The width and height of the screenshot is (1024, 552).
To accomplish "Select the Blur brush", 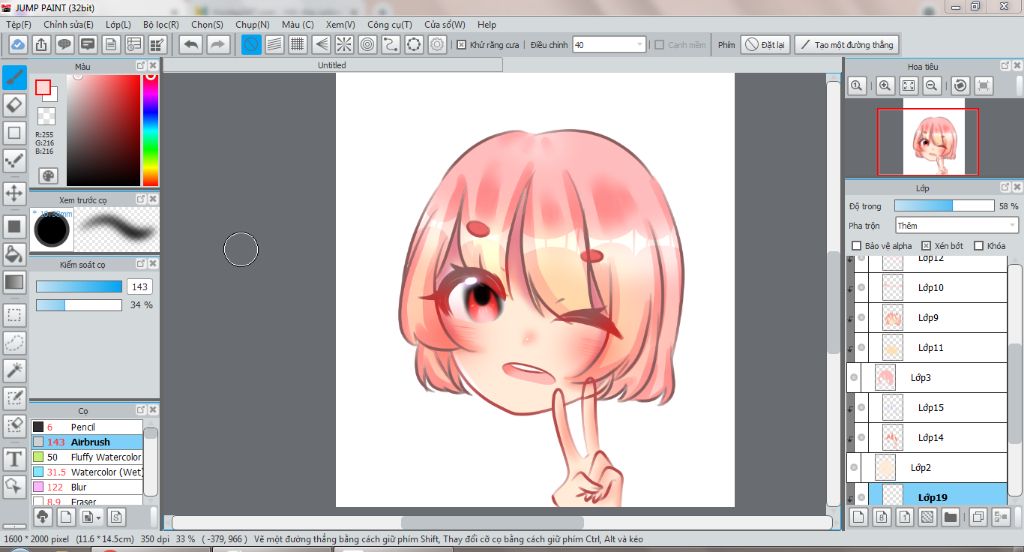I will pyautogui.click(x=87, y=487).
